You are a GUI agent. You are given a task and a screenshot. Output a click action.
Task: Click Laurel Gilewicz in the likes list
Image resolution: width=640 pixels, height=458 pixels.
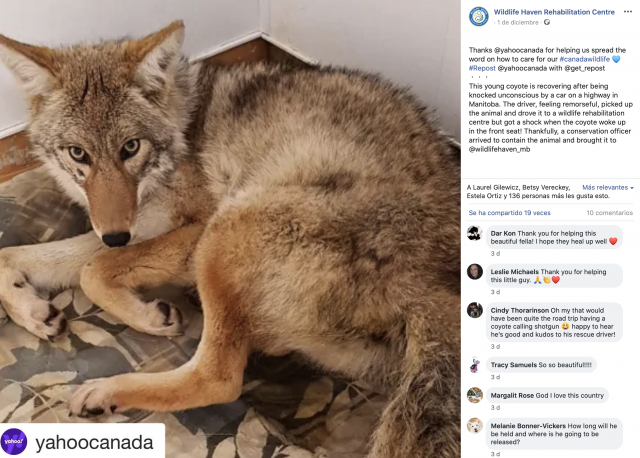pyautogui.click(x=501, y=187)
